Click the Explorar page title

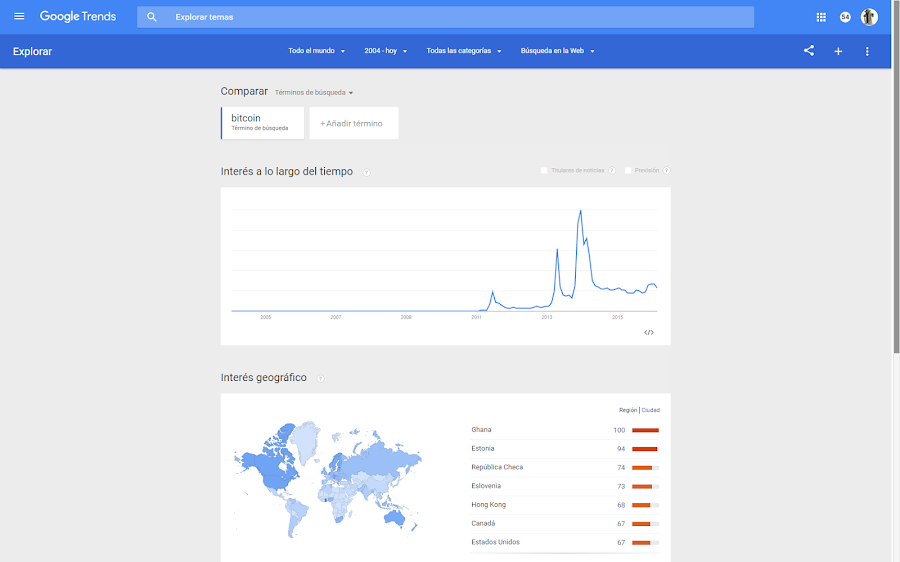(32, 51)
